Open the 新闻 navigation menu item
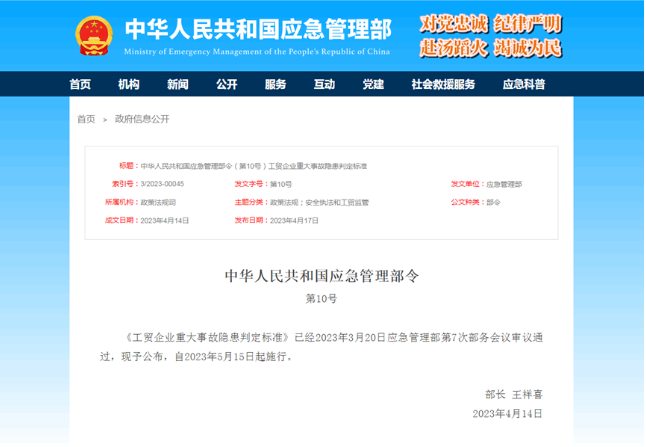 tap(178, 84)
